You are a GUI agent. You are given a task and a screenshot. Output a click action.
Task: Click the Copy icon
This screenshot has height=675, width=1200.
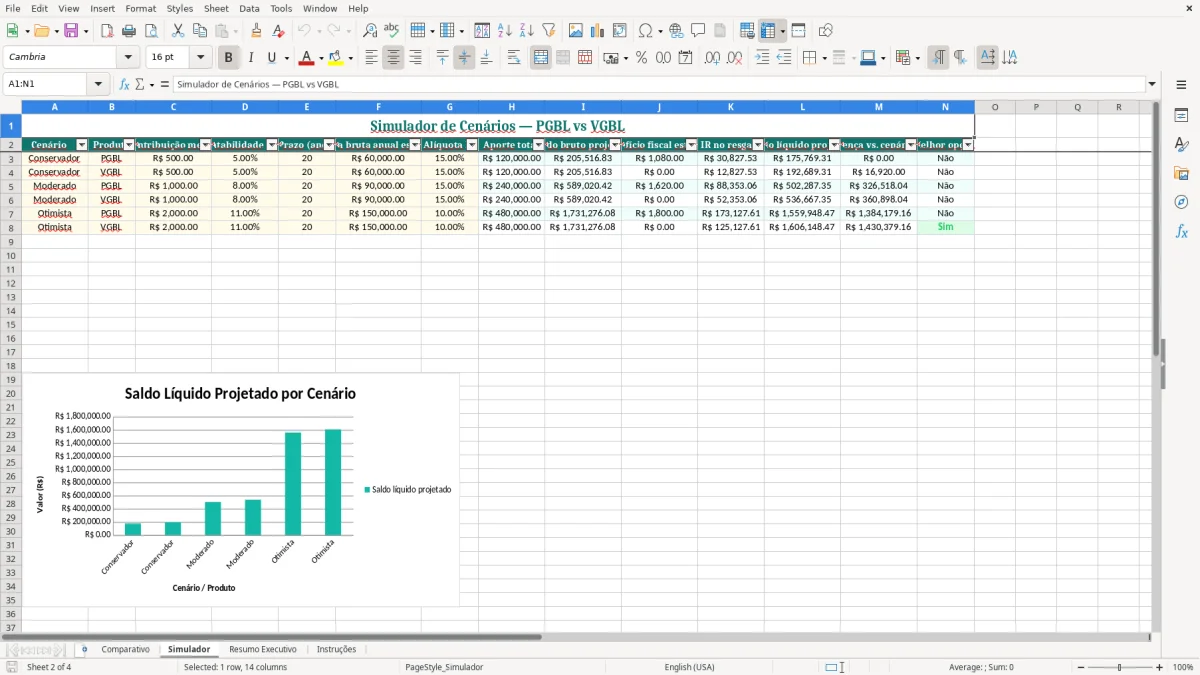click(x=200, y=31)
